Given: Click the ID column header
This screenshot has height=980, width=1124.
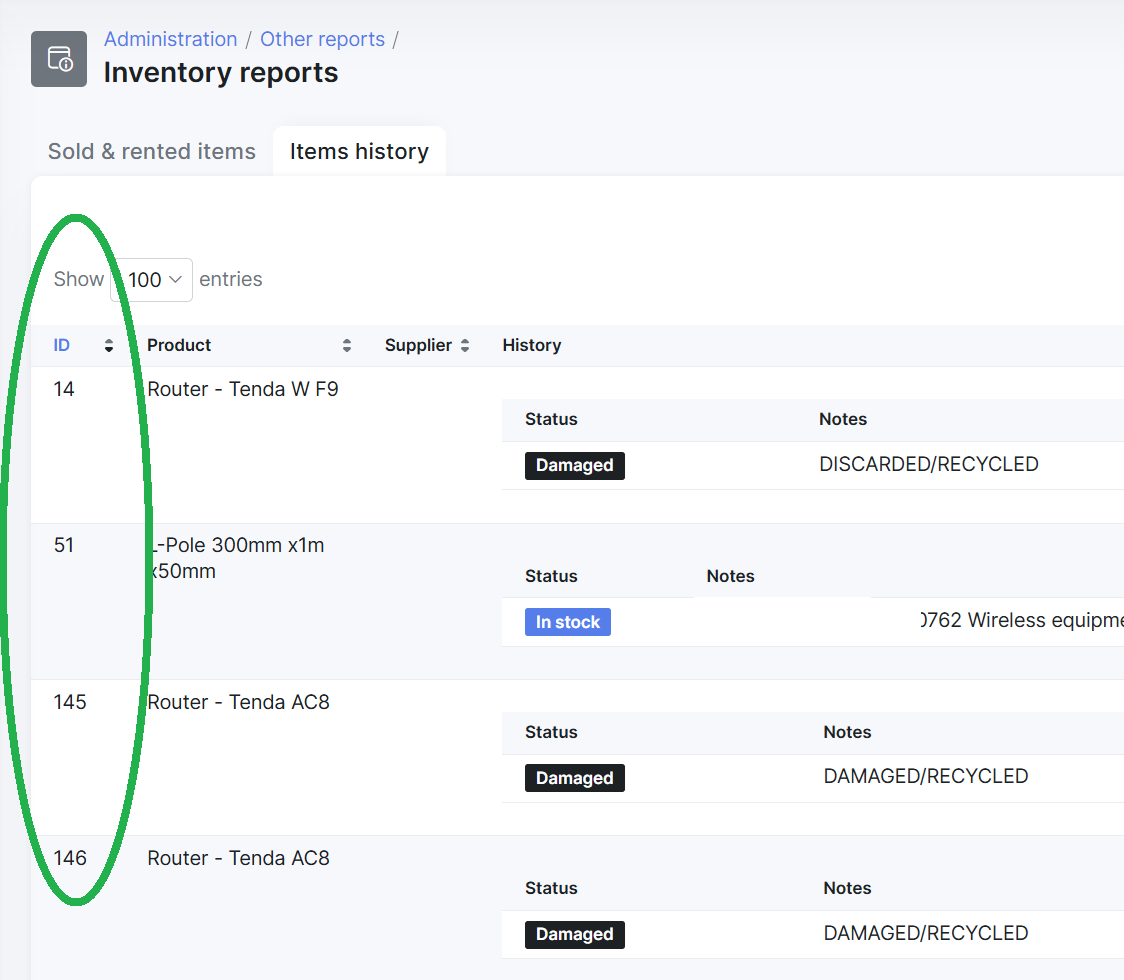Looking at the screenshot, I should (62, 346).
